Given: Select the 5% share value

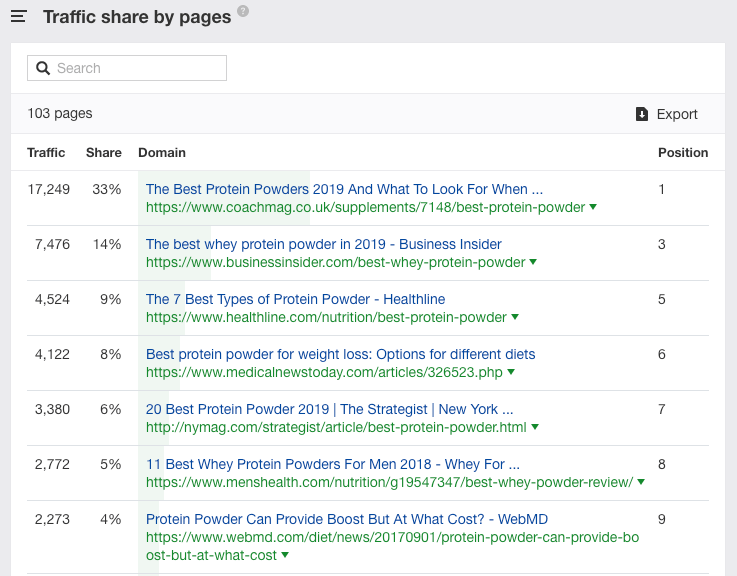Looking at the screenshot, I should pyautogui.click(x=110, y=464).
